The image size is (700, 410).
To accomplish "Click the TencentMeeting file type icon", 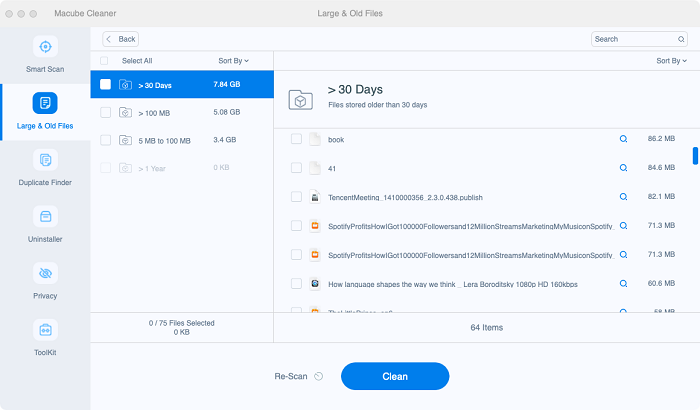I will (315, 197).
